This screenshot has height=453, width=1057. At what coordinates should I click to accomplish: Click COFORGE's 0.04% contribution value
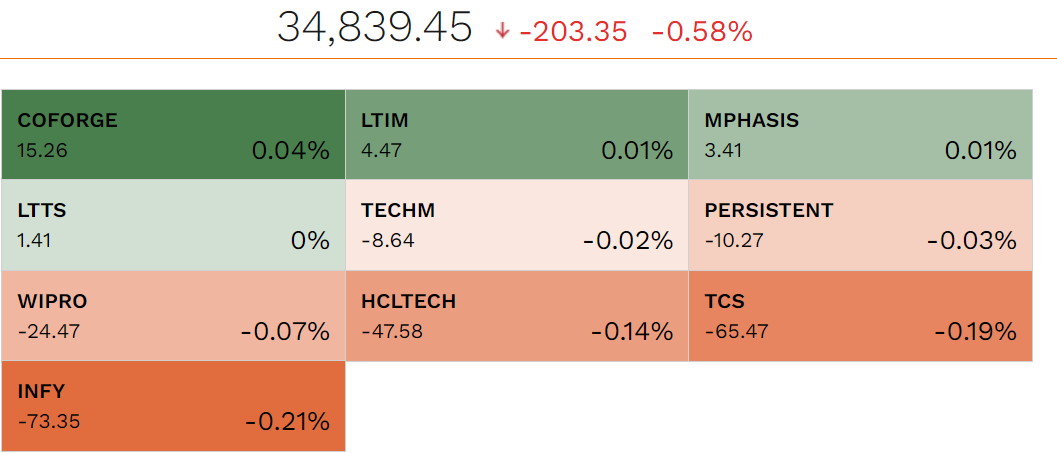click(x=291, y=150)
